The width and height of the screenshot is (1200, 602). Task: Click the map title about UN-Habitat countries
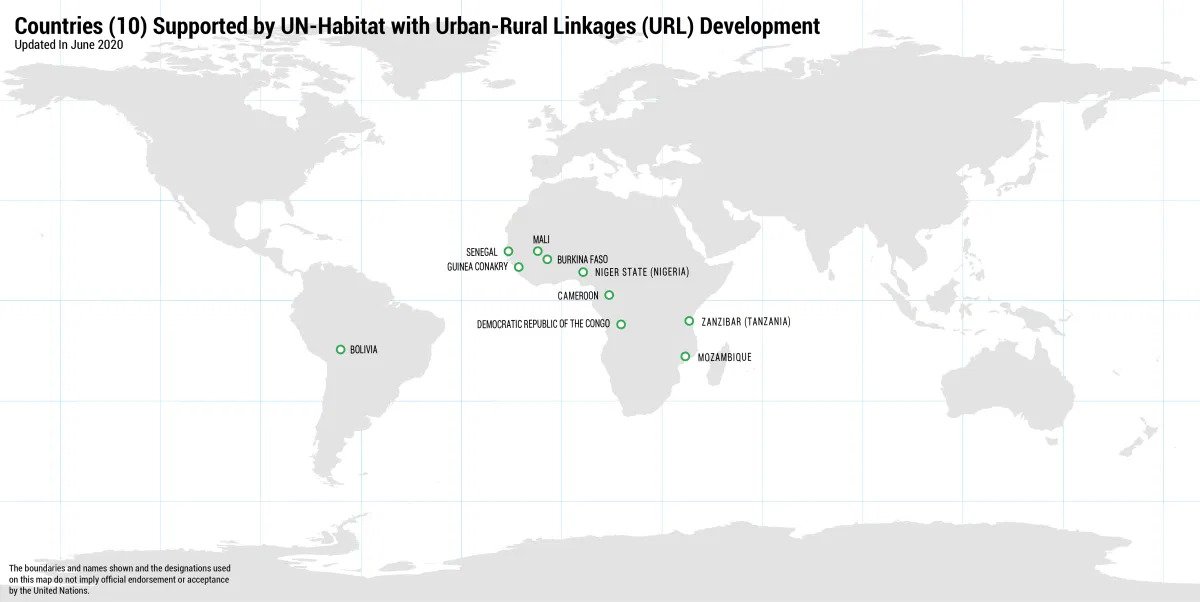(417, 26)
